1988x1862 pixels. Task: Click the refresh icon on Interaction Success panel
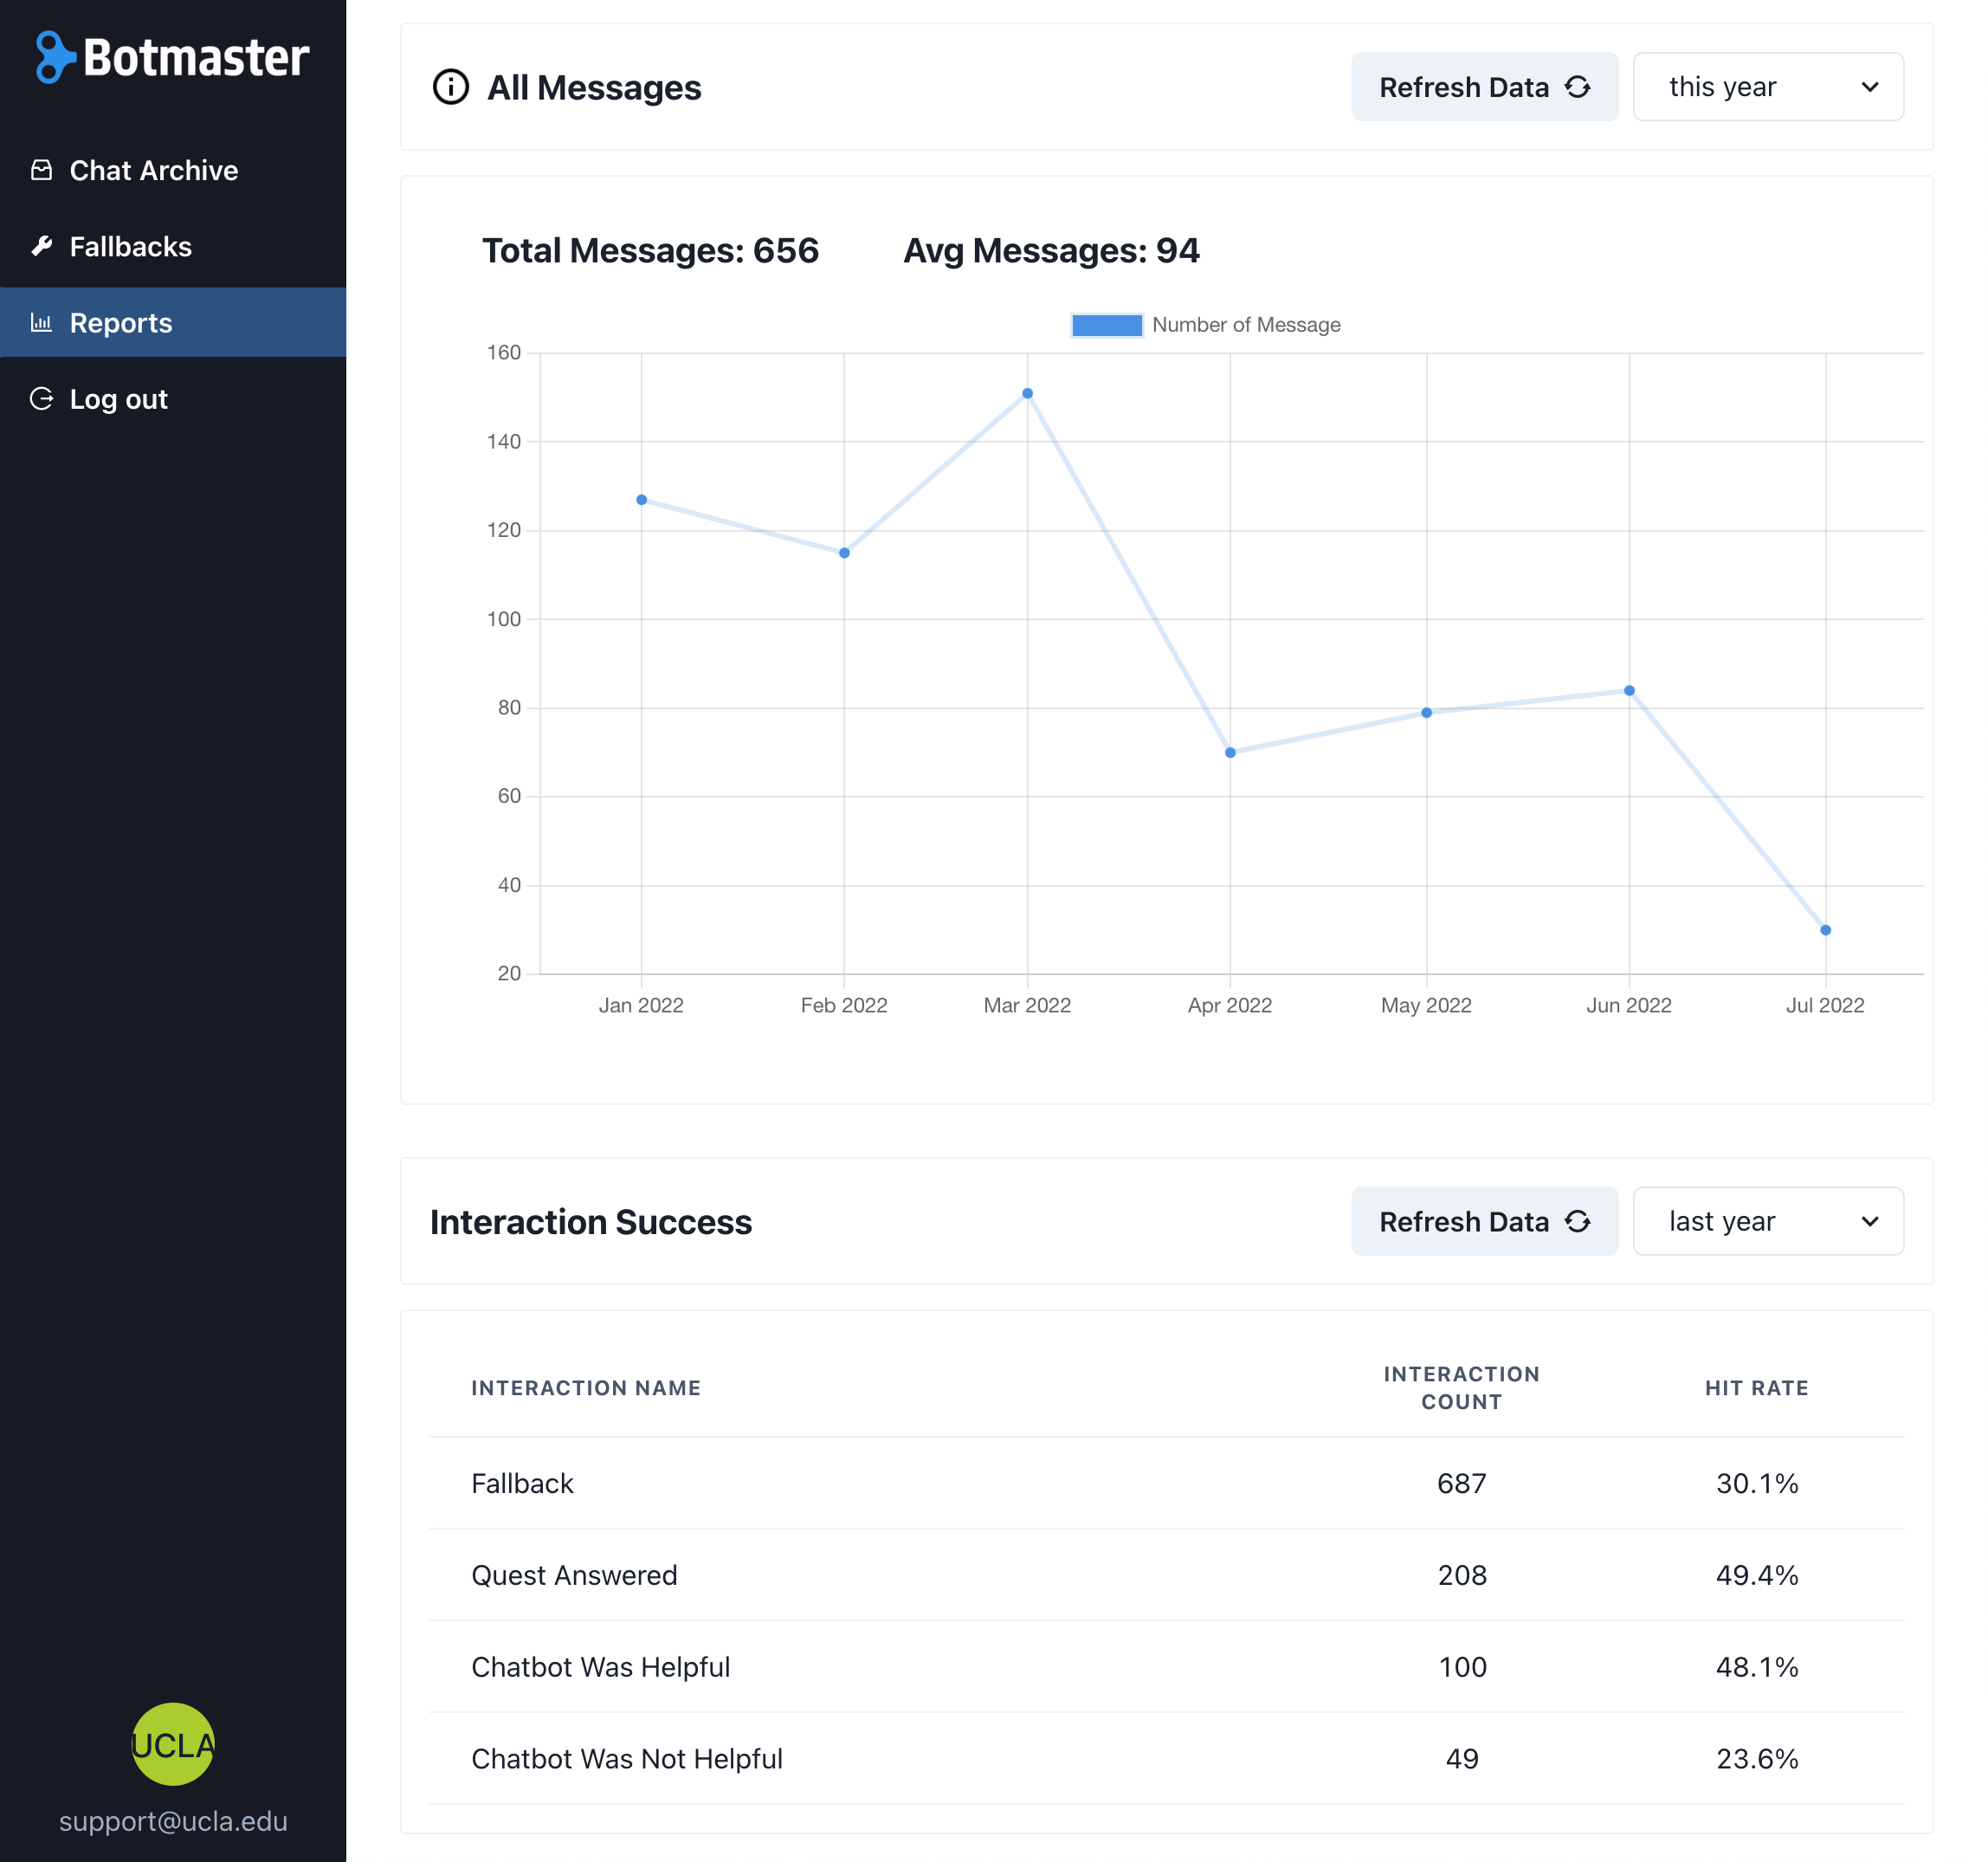click(1578, 1221)
